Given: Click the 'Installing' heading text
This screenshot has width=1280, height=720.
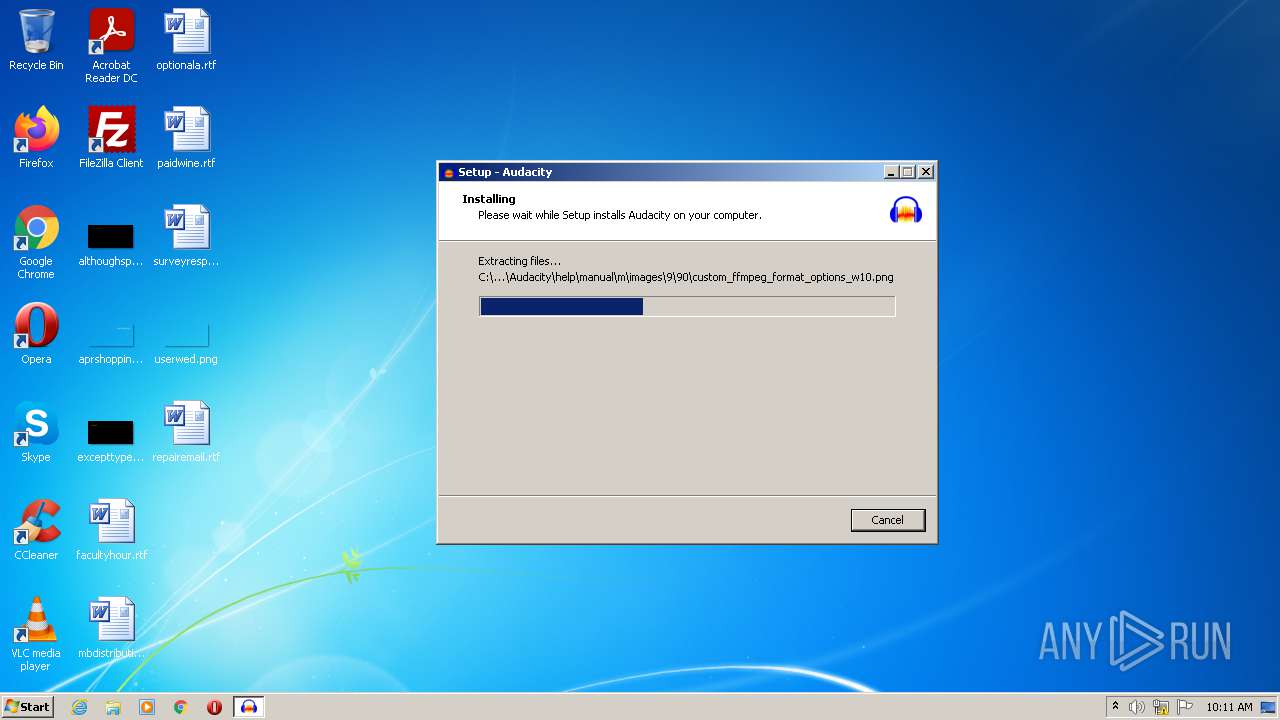Looking at the screenshot, I should pyautogui.click(x=489, y=199).
